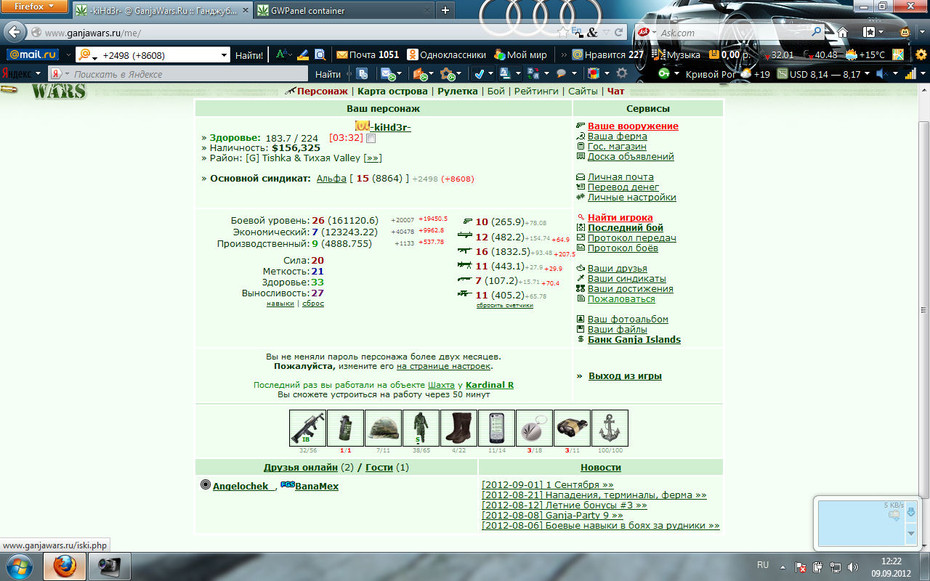
Task: Open friend Angelochek_ profile link
Action: [243, 486]
